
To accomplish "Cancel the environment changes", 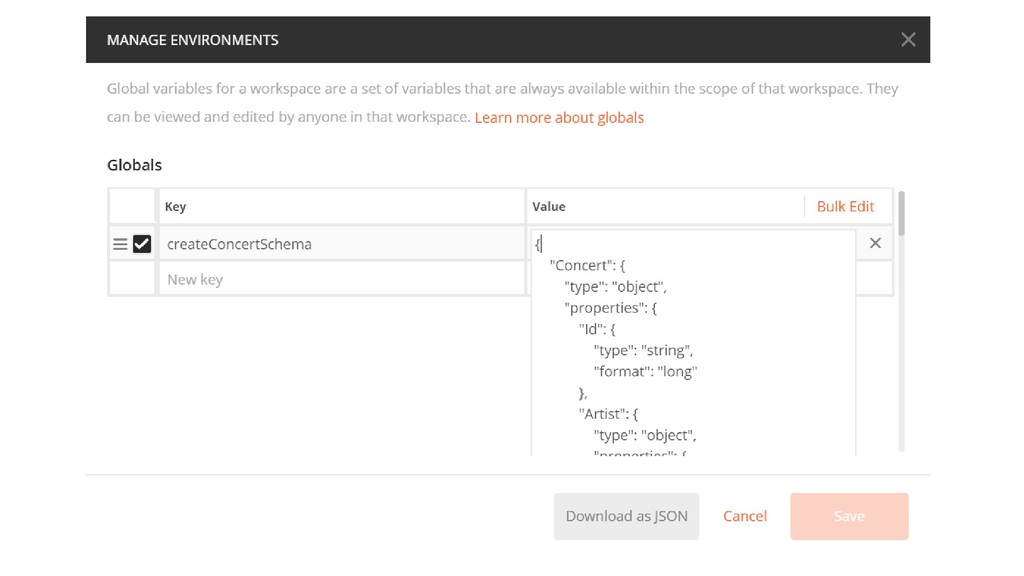I will pos(744,517).
